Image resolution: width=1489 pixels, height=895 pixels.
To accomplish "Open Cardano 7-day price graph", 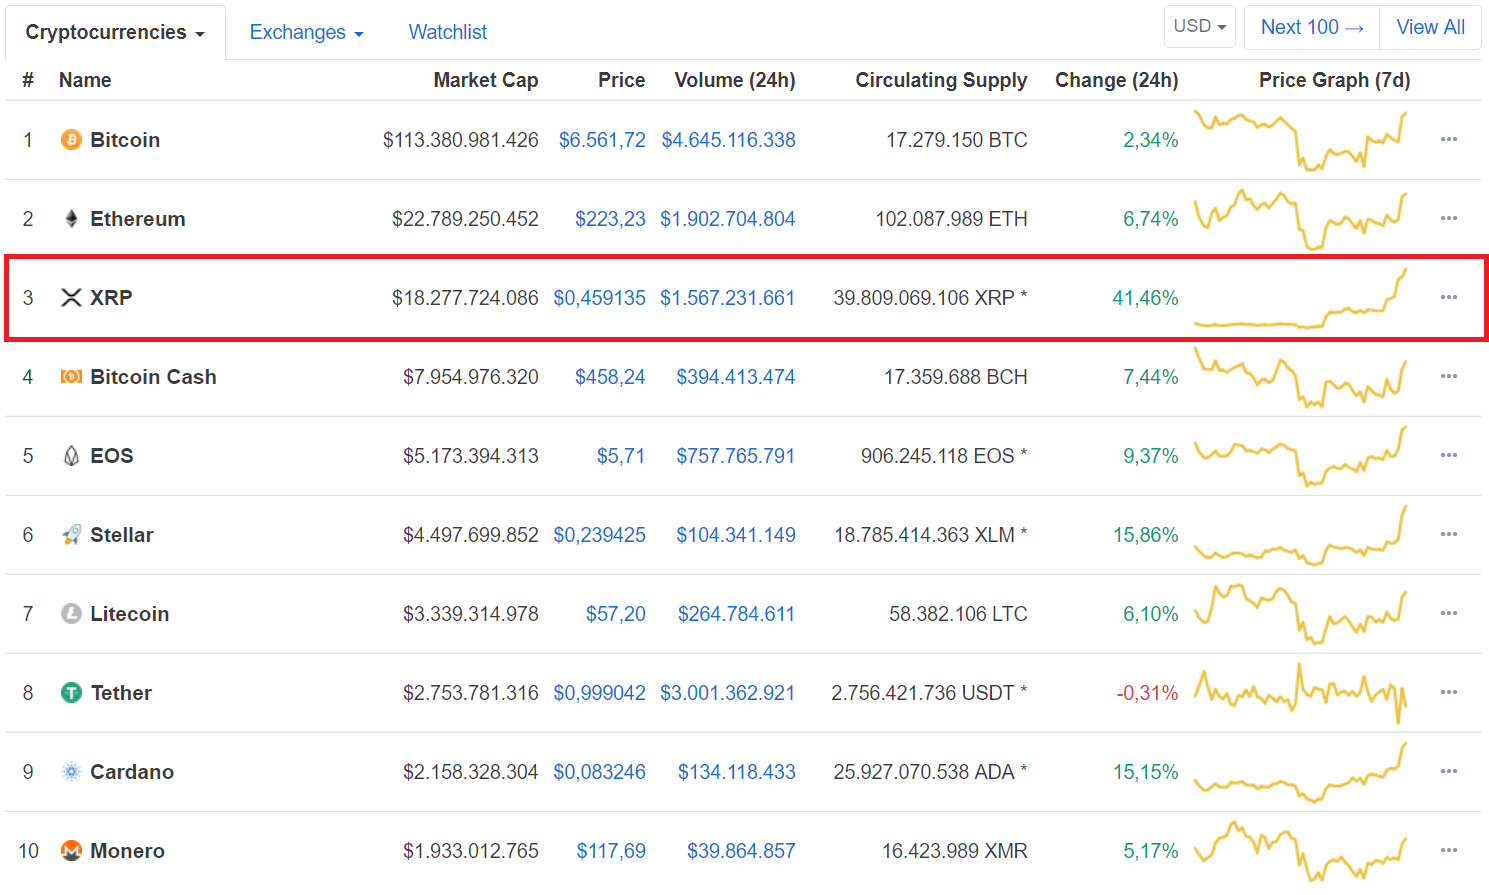I will [1300, 772].
